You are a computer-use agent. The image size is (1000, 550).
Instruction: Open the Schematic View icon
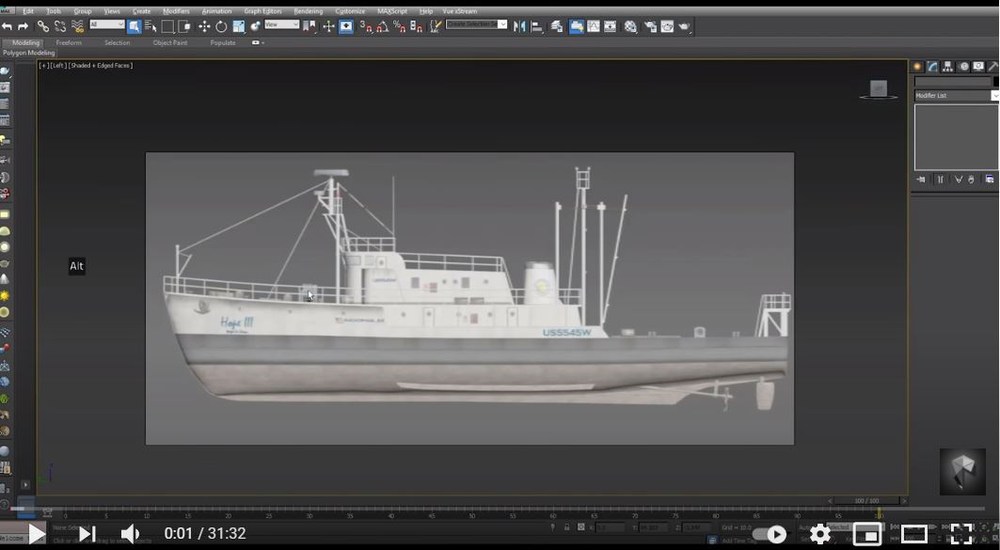[x=610, y=26]
